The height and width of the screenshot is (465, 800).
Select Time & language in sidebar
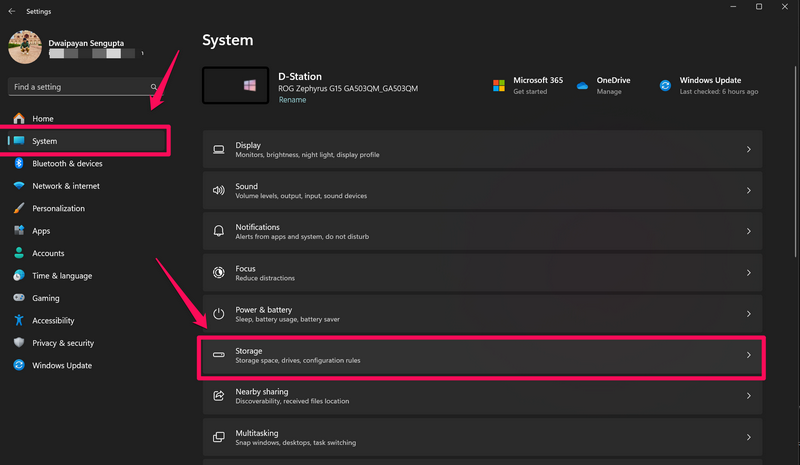61,276
